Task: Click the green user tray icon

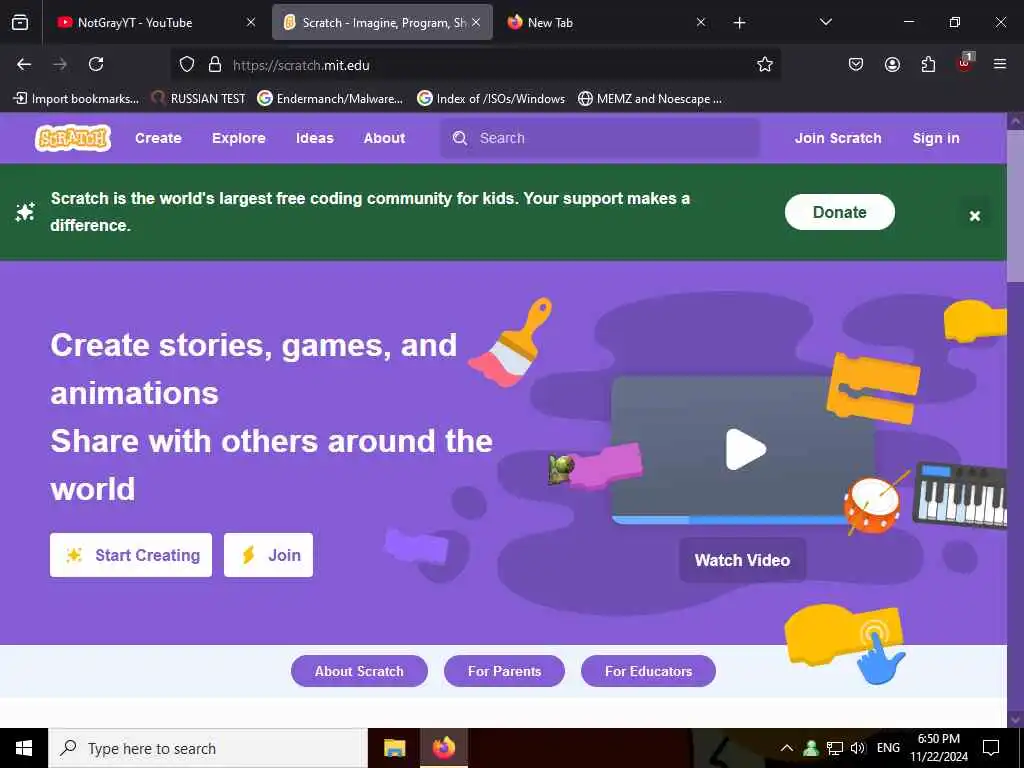Action: coord(811,748)
